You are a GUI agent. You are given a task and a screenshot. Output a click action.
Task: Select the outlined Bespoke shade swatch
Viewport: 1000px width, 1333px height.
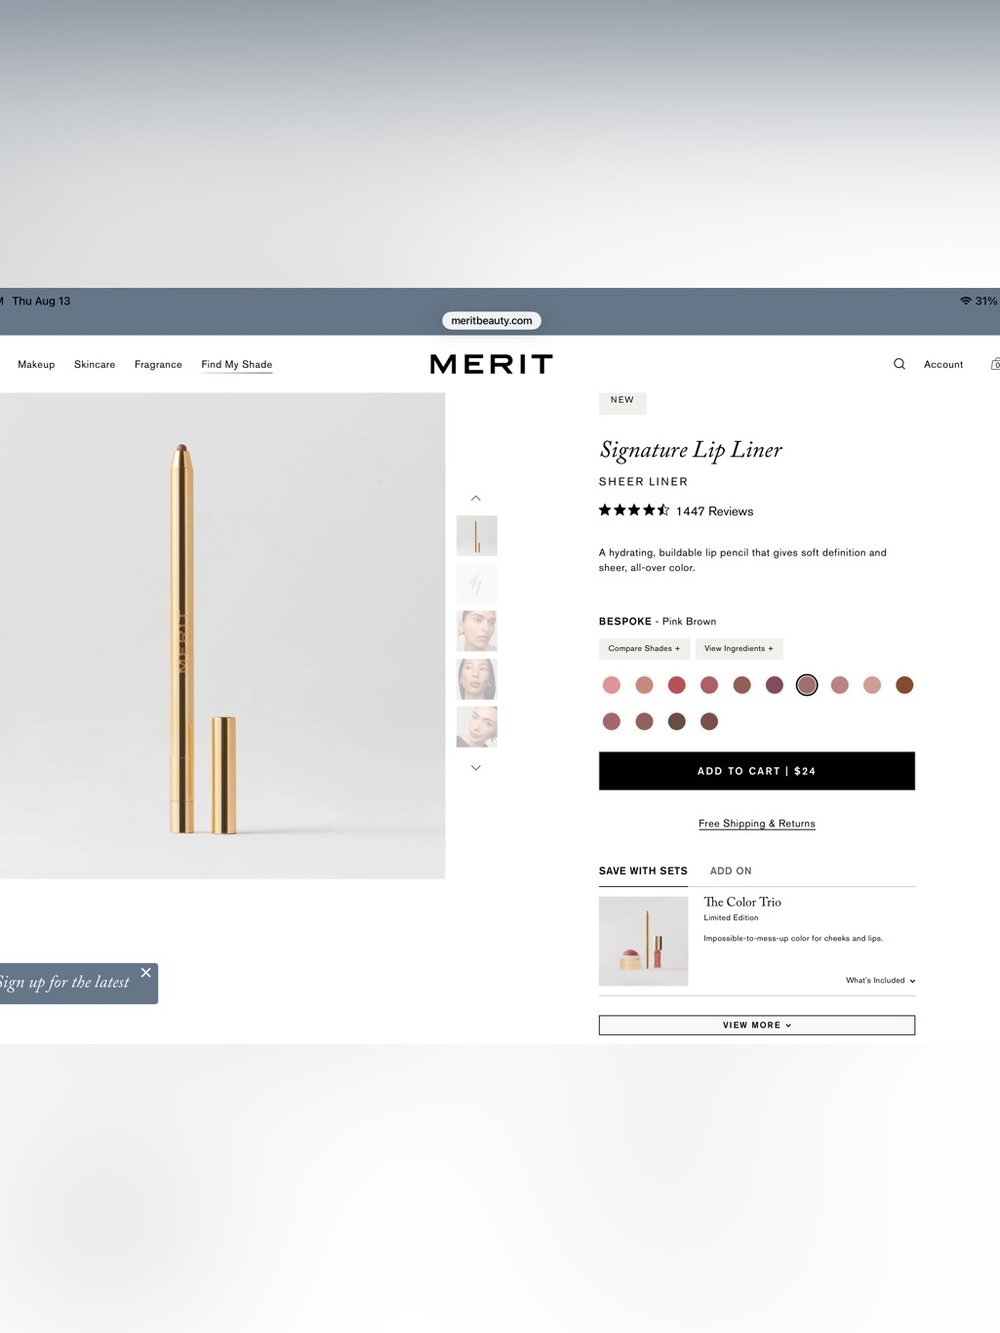click(x=807, y=685)
